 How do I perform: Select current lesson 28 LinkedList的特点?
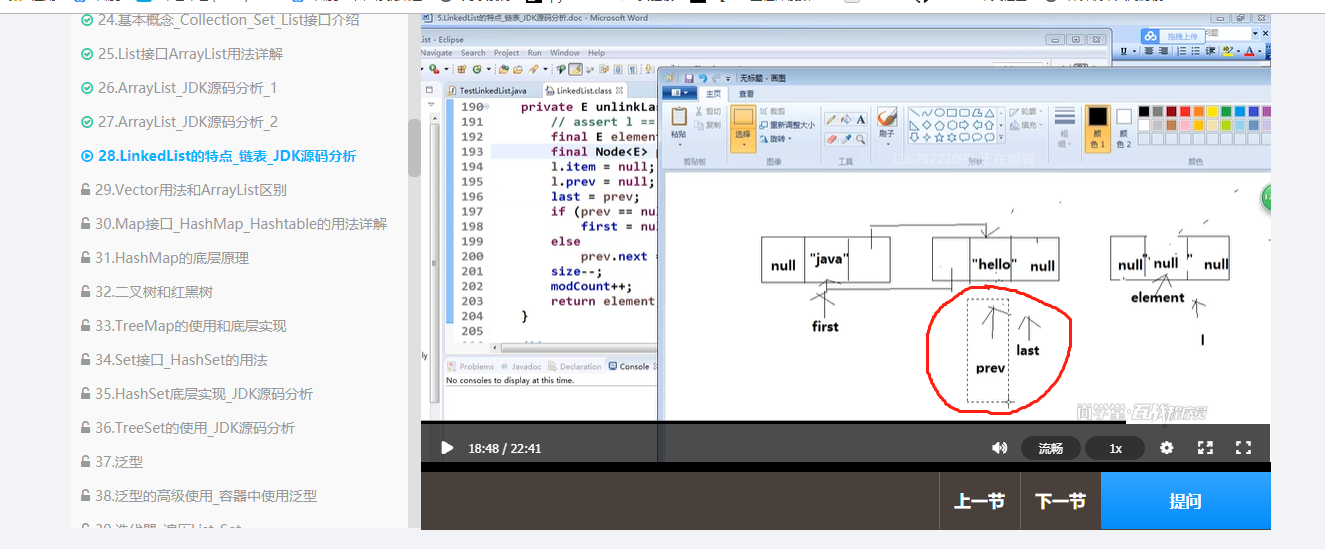click(x=218, y=156)
